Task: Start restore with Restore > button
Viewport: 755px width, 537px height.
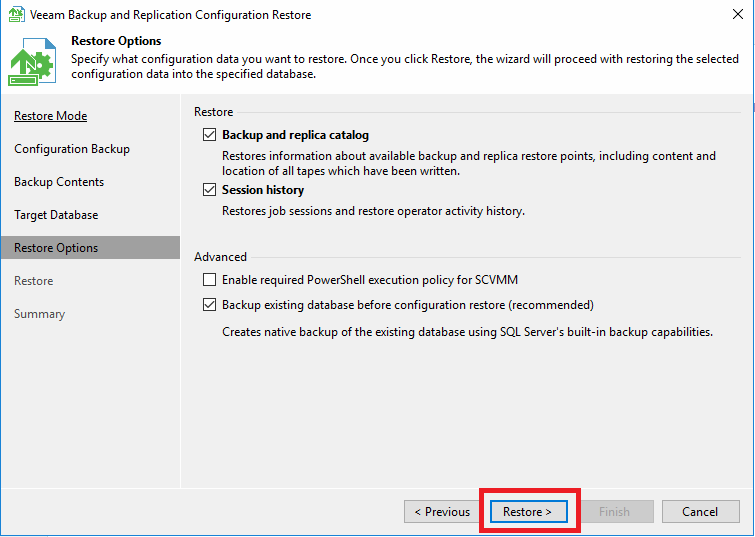Action: (x=528, y=511)
